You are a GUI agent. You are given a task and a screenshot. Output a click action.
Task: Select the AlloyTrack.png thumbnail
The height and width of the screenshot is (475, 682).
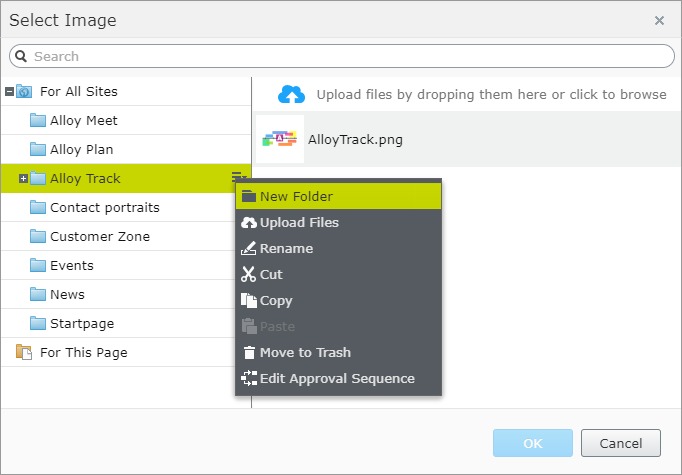(280, 140)
